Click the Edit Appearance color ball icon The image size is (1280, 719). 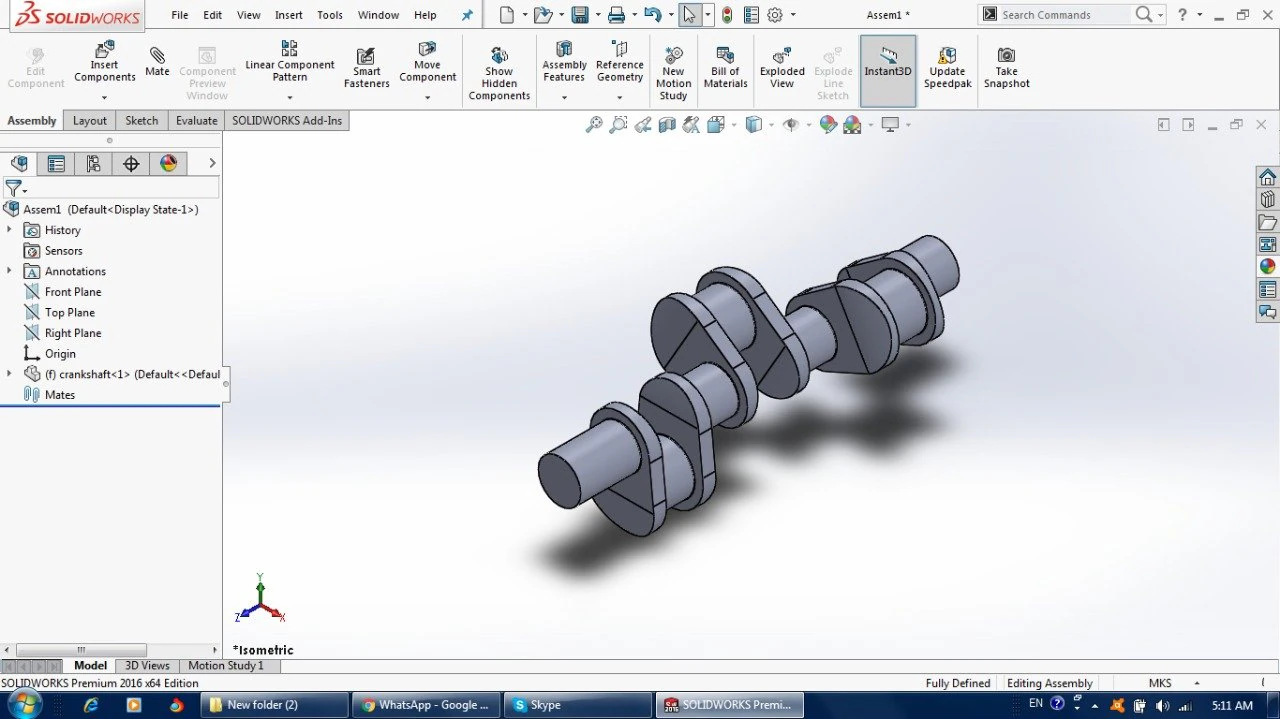coord(828,125)
